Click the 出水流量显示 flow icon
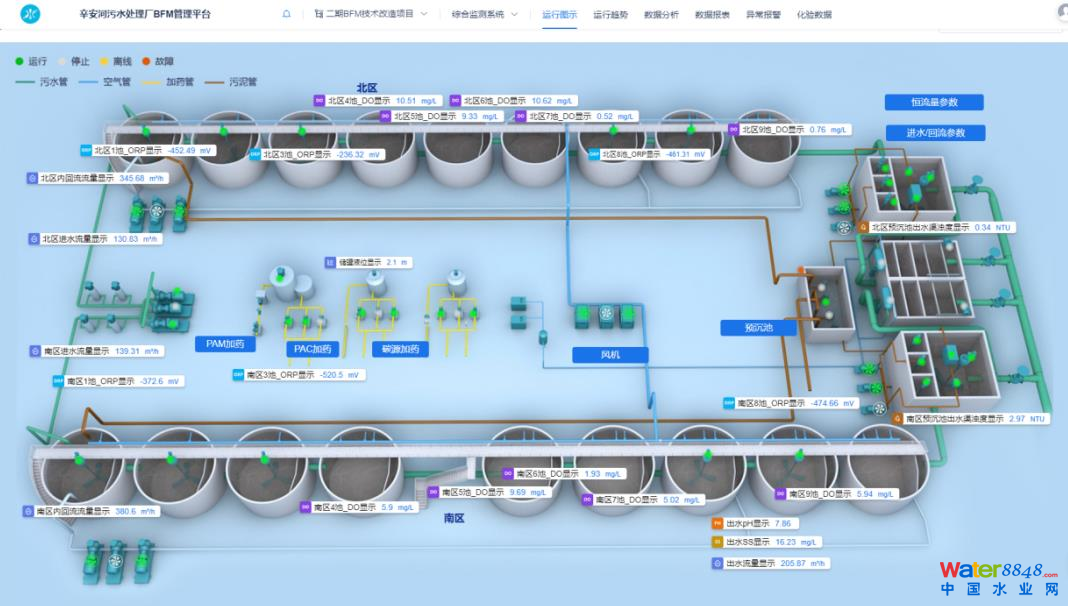 (x=717, y=563)
